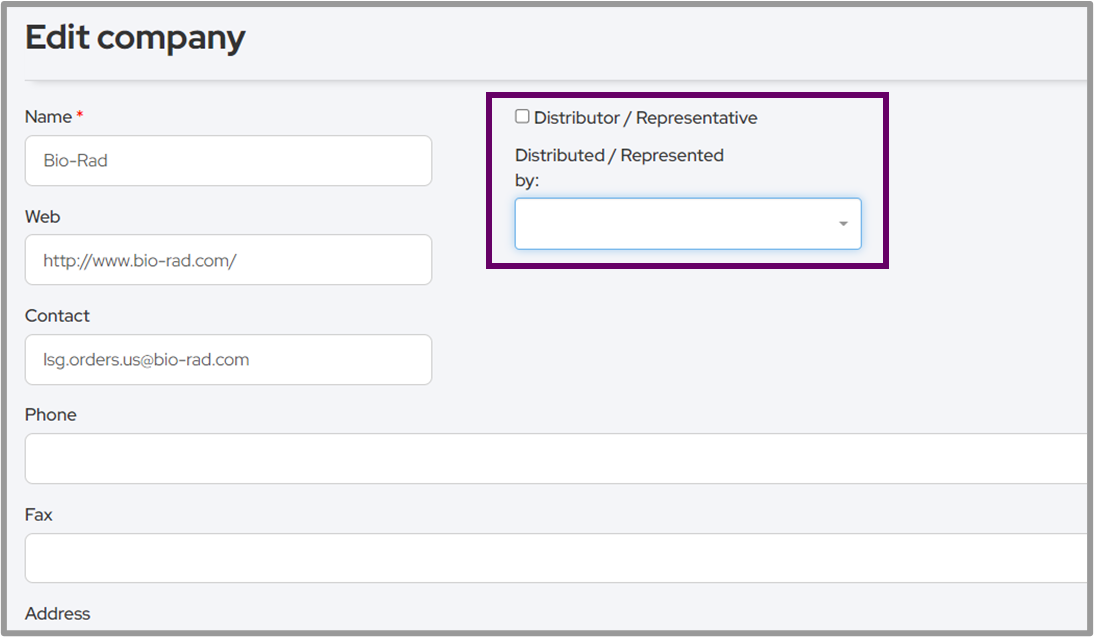The image size is (1094, 637).
Task: Click the Phone field label
Action: click(51, 415)
